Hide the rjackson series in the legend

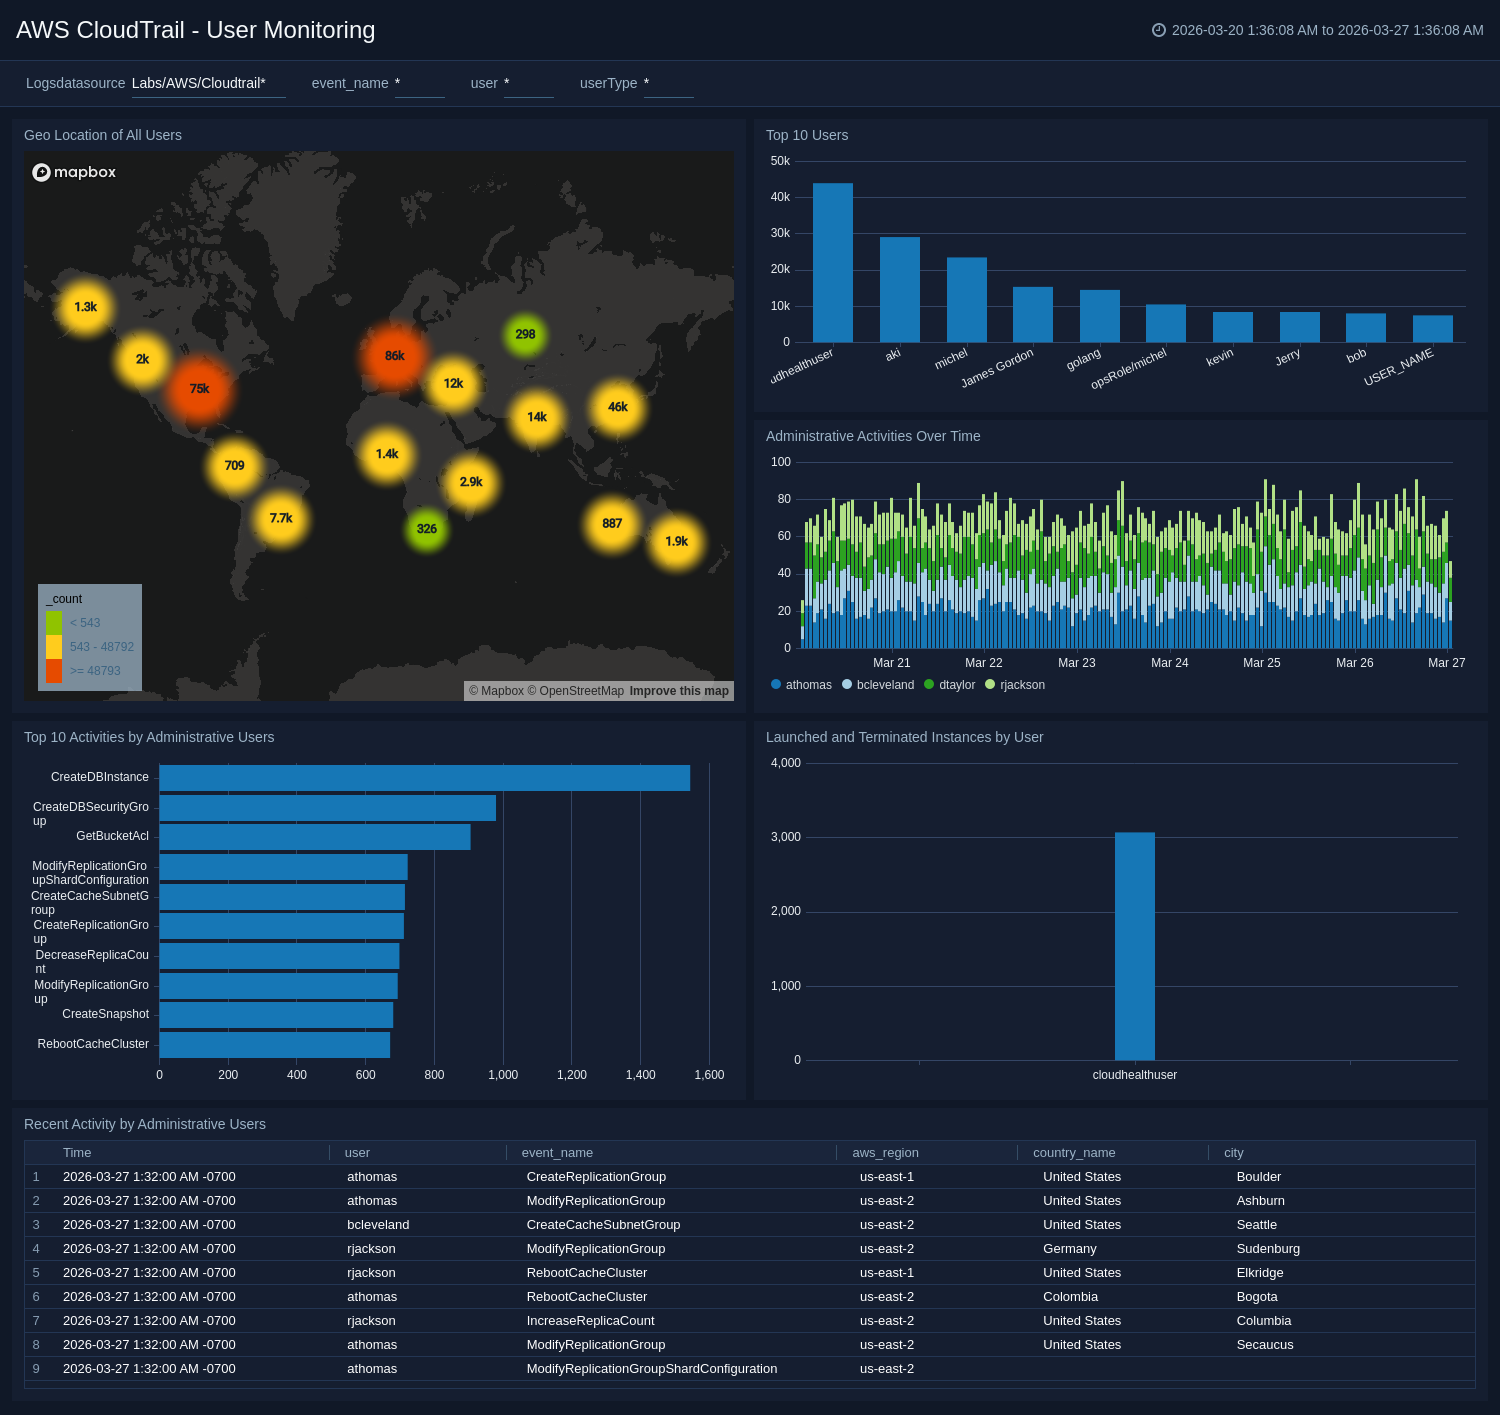[x=1015, y=685]
